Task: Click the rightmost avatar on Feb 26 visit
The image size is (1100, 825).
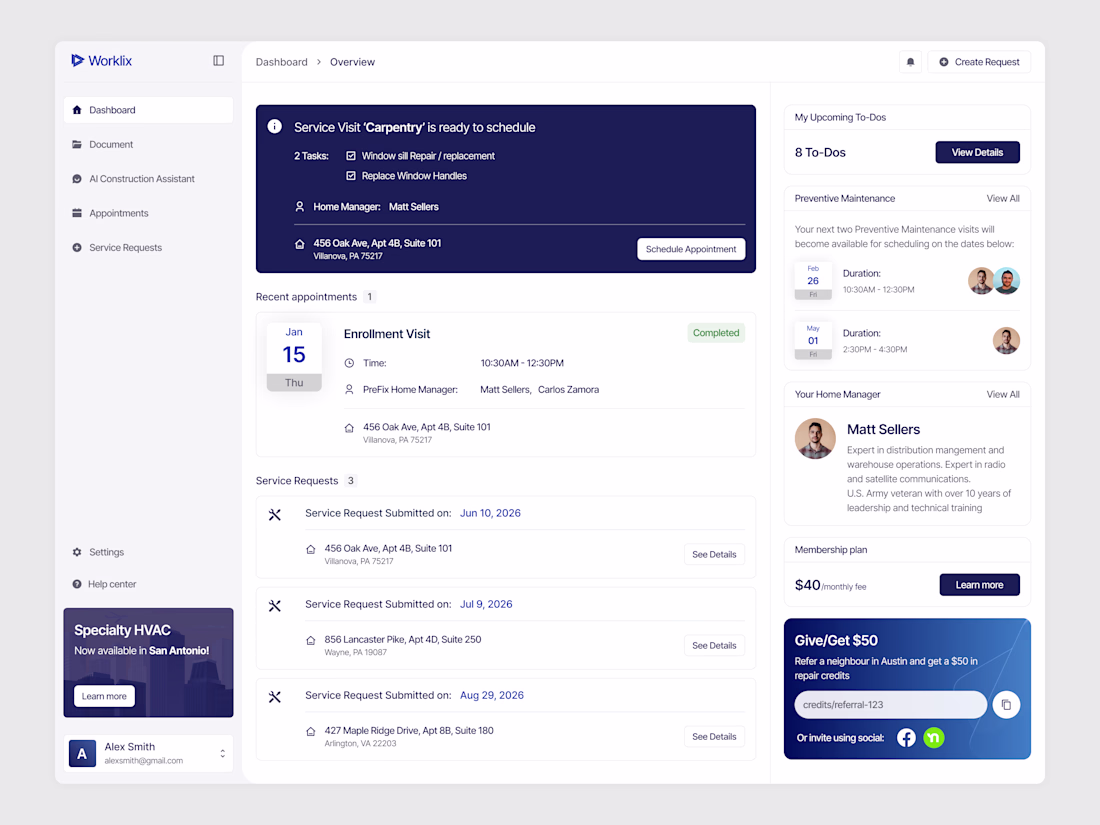Action: coord(1007,281)
